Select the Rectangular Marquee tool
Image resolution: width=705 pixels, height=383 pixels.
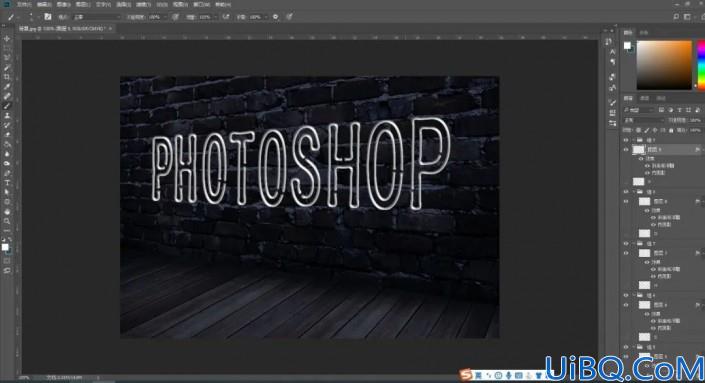pyautogui.click(x=7, y=48)
